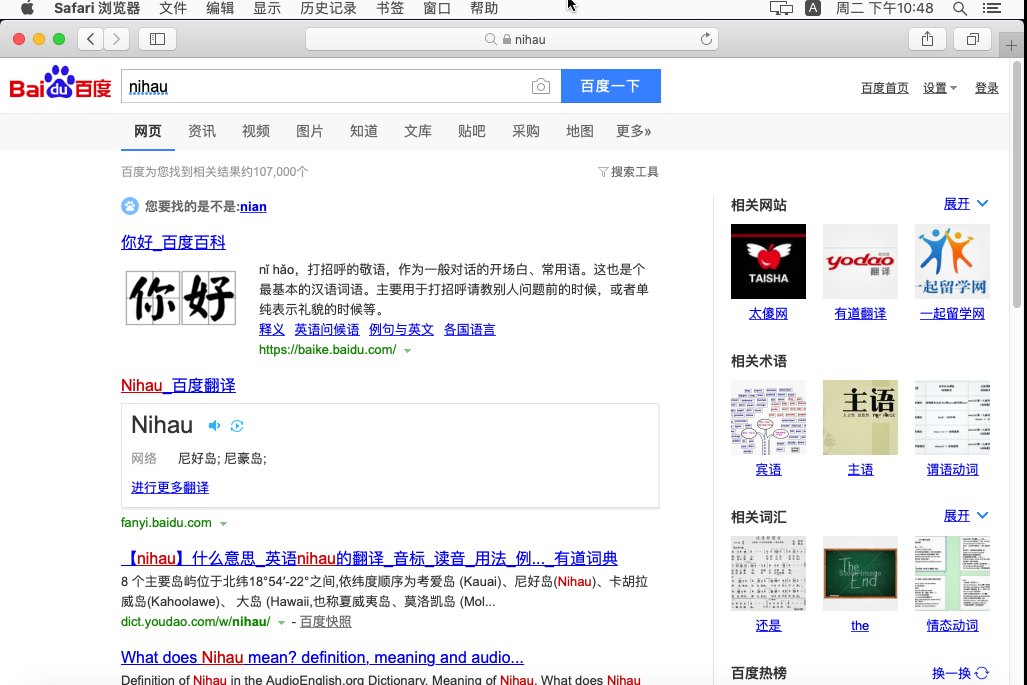
Task: Open the 主语 thumbnail image
Action: coord(860,417)
